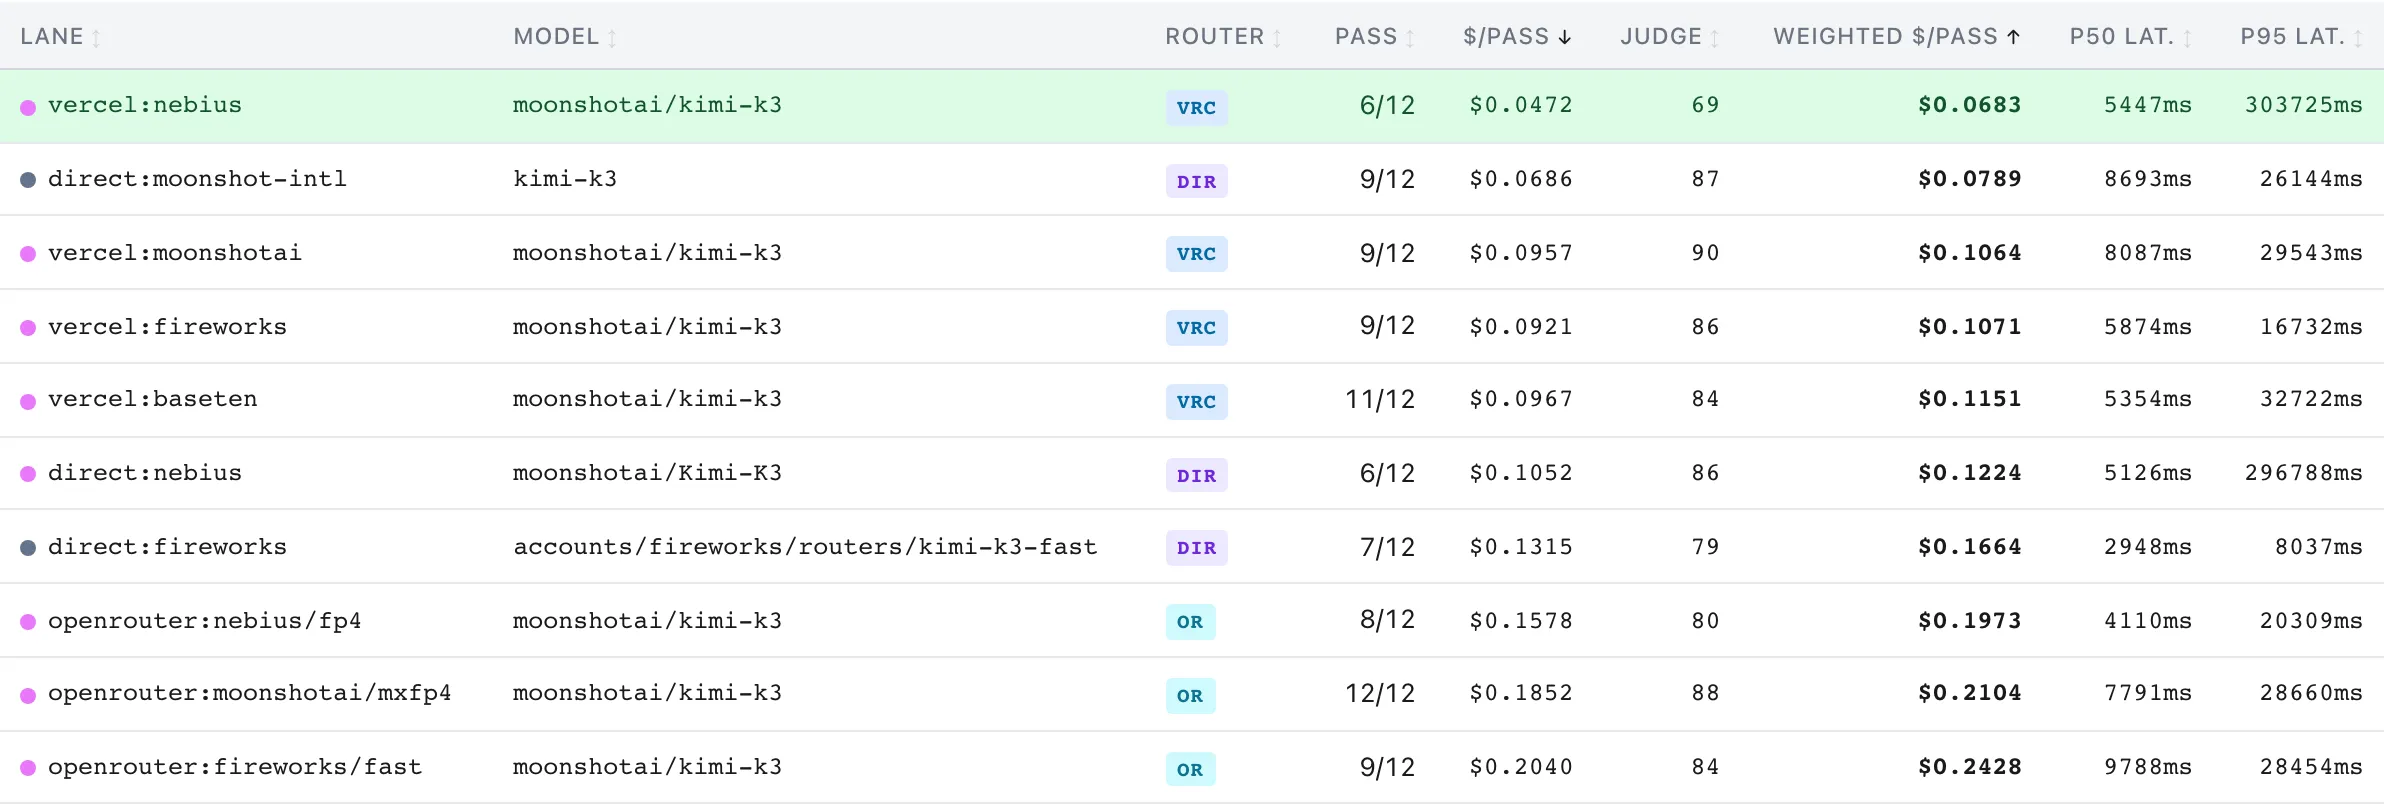Click the VRC badge for vercel:baseten

(1196, 401)
